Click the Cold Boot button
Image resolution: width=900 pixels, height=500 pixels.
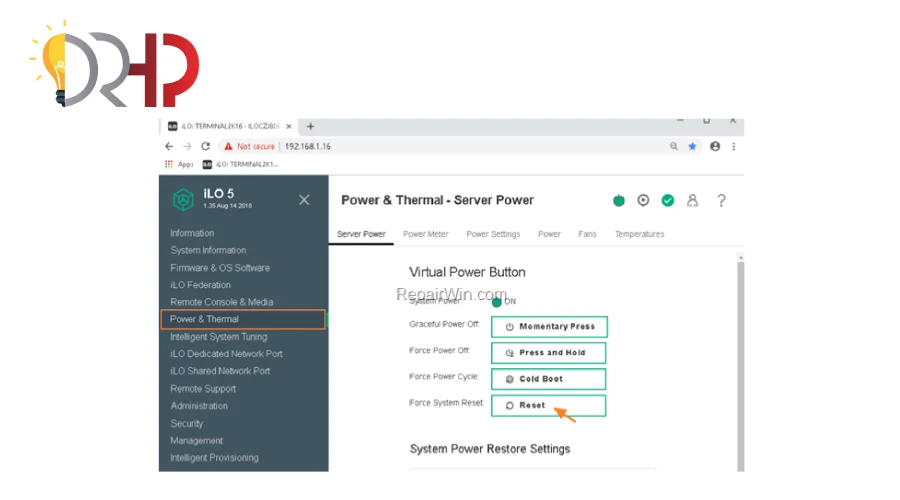(549, 379)
